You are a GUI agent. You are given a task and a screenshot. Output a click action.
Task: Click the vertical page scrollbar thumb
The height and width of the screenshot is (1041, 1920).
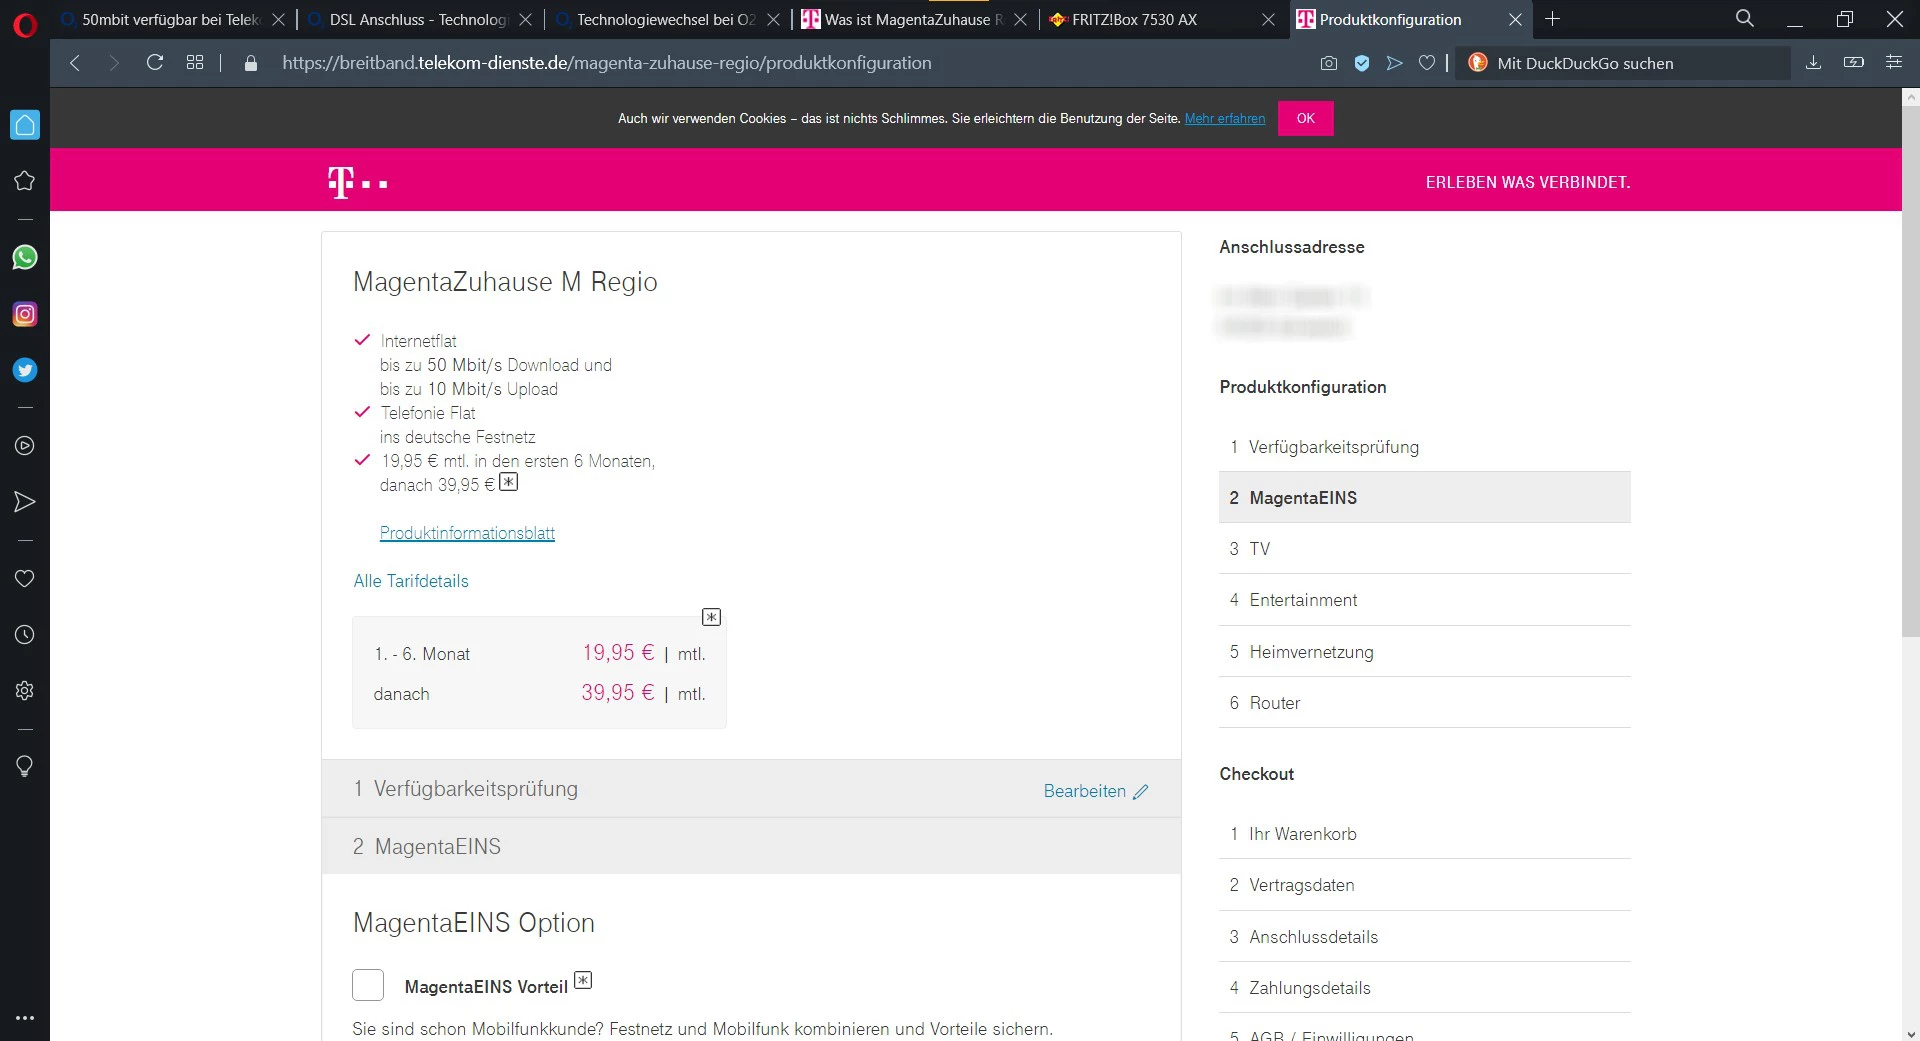[1910, 370]
